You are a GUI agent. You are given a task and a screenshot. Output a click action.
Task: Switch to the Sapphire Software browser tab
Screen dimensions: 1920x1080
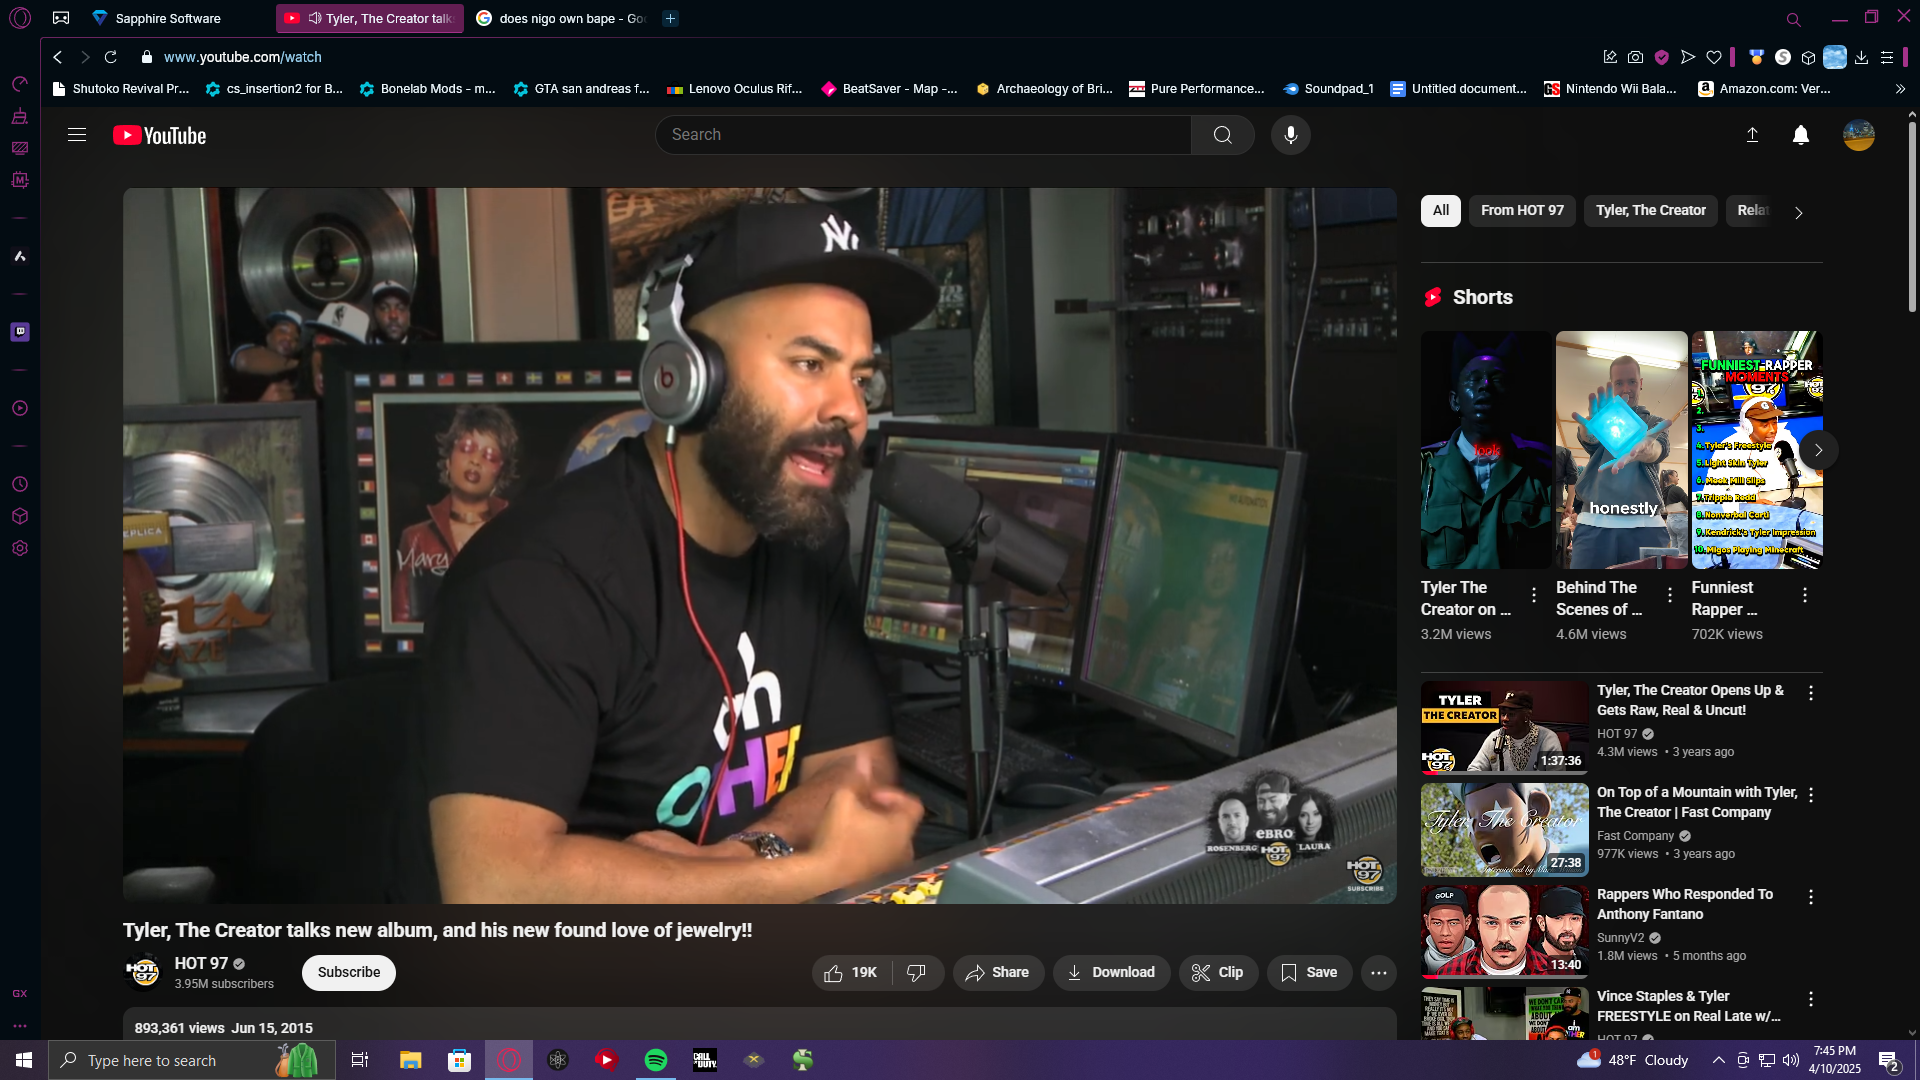pyautogui.click(x=167, y=18)
